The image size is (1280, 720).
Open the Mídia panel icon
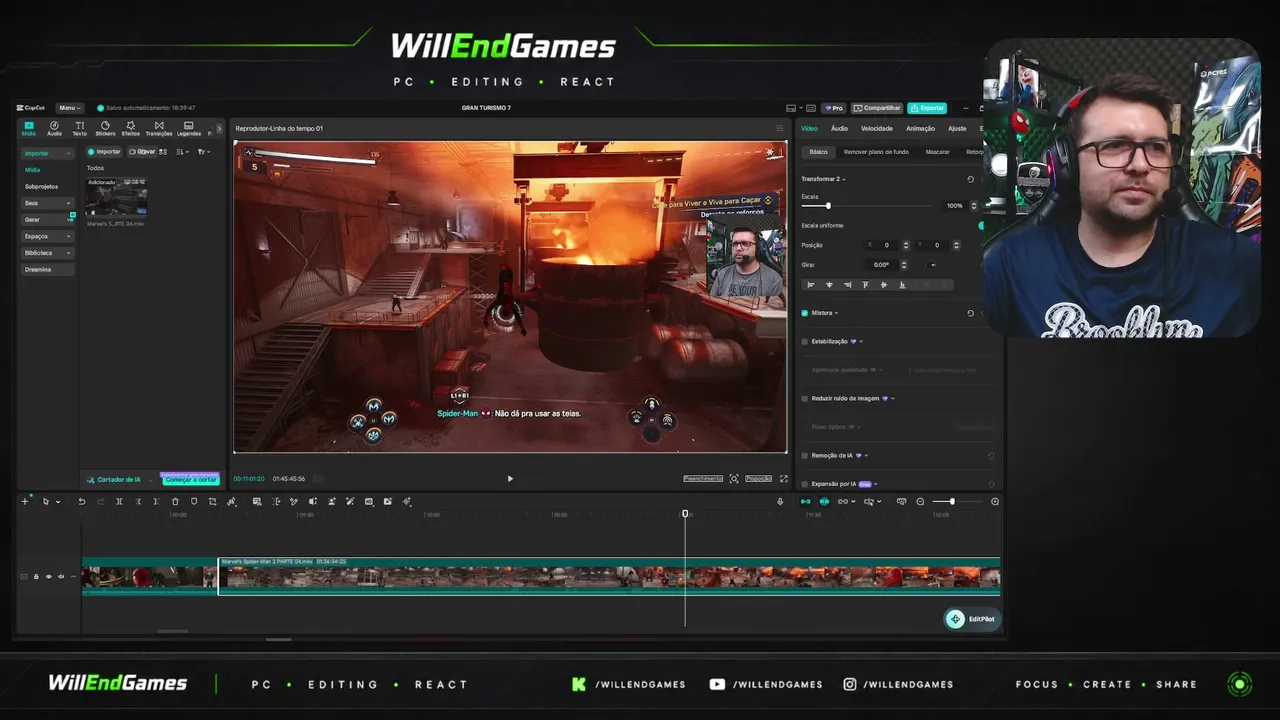[x=28, y=128]
